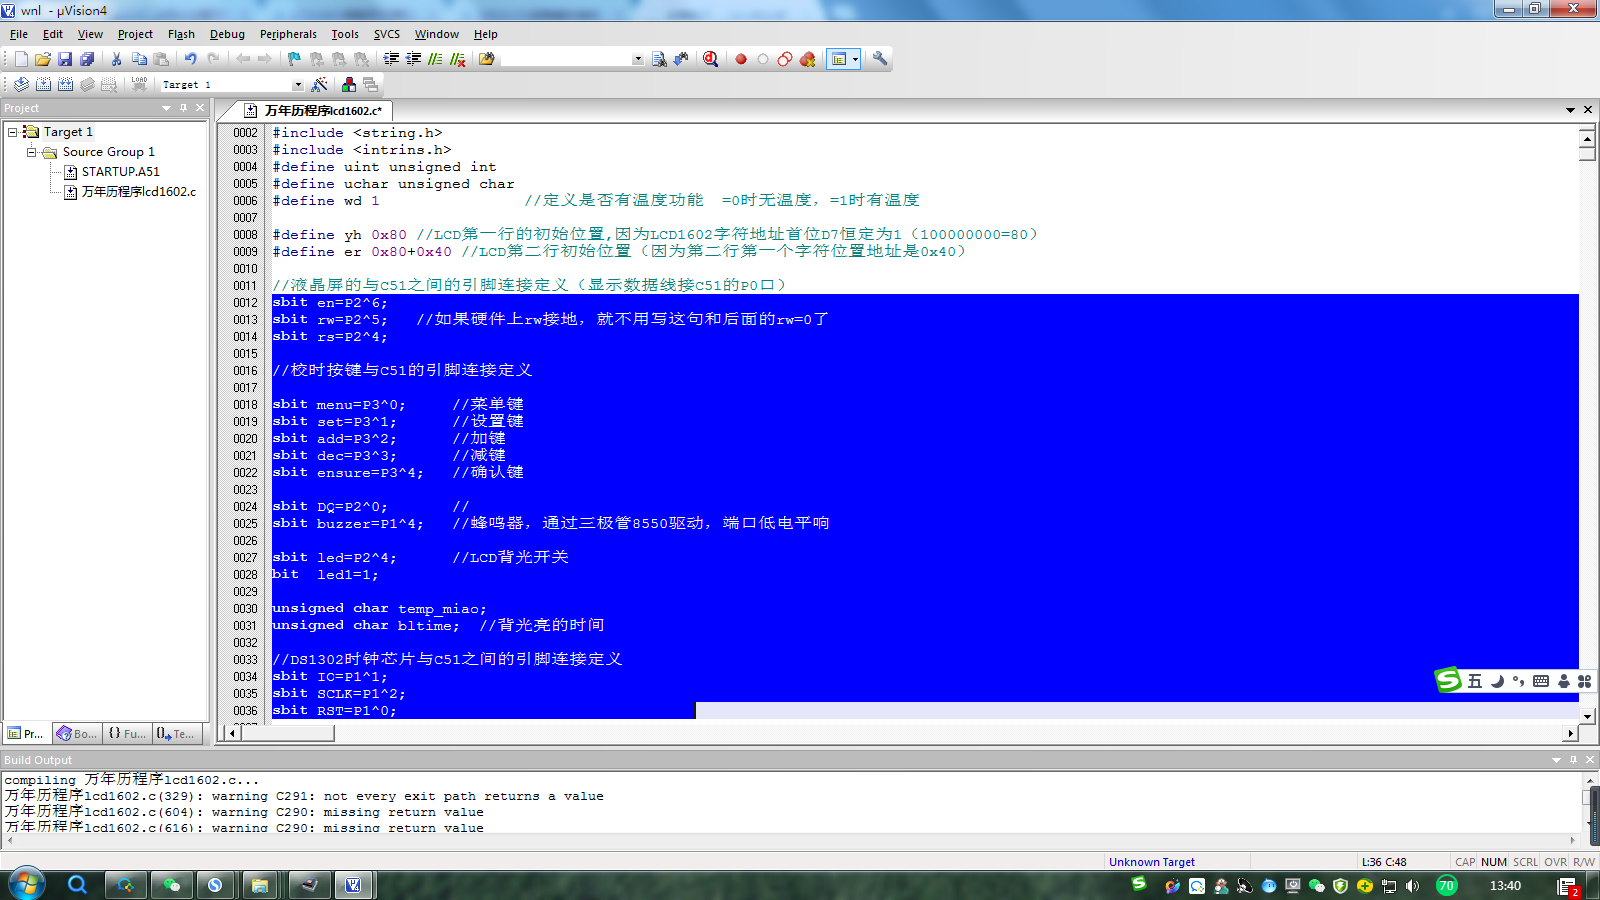Screen dimensions: 1600x900
Task: Toggle the enable/disable breakpoint circle icon
Action: 763,59
